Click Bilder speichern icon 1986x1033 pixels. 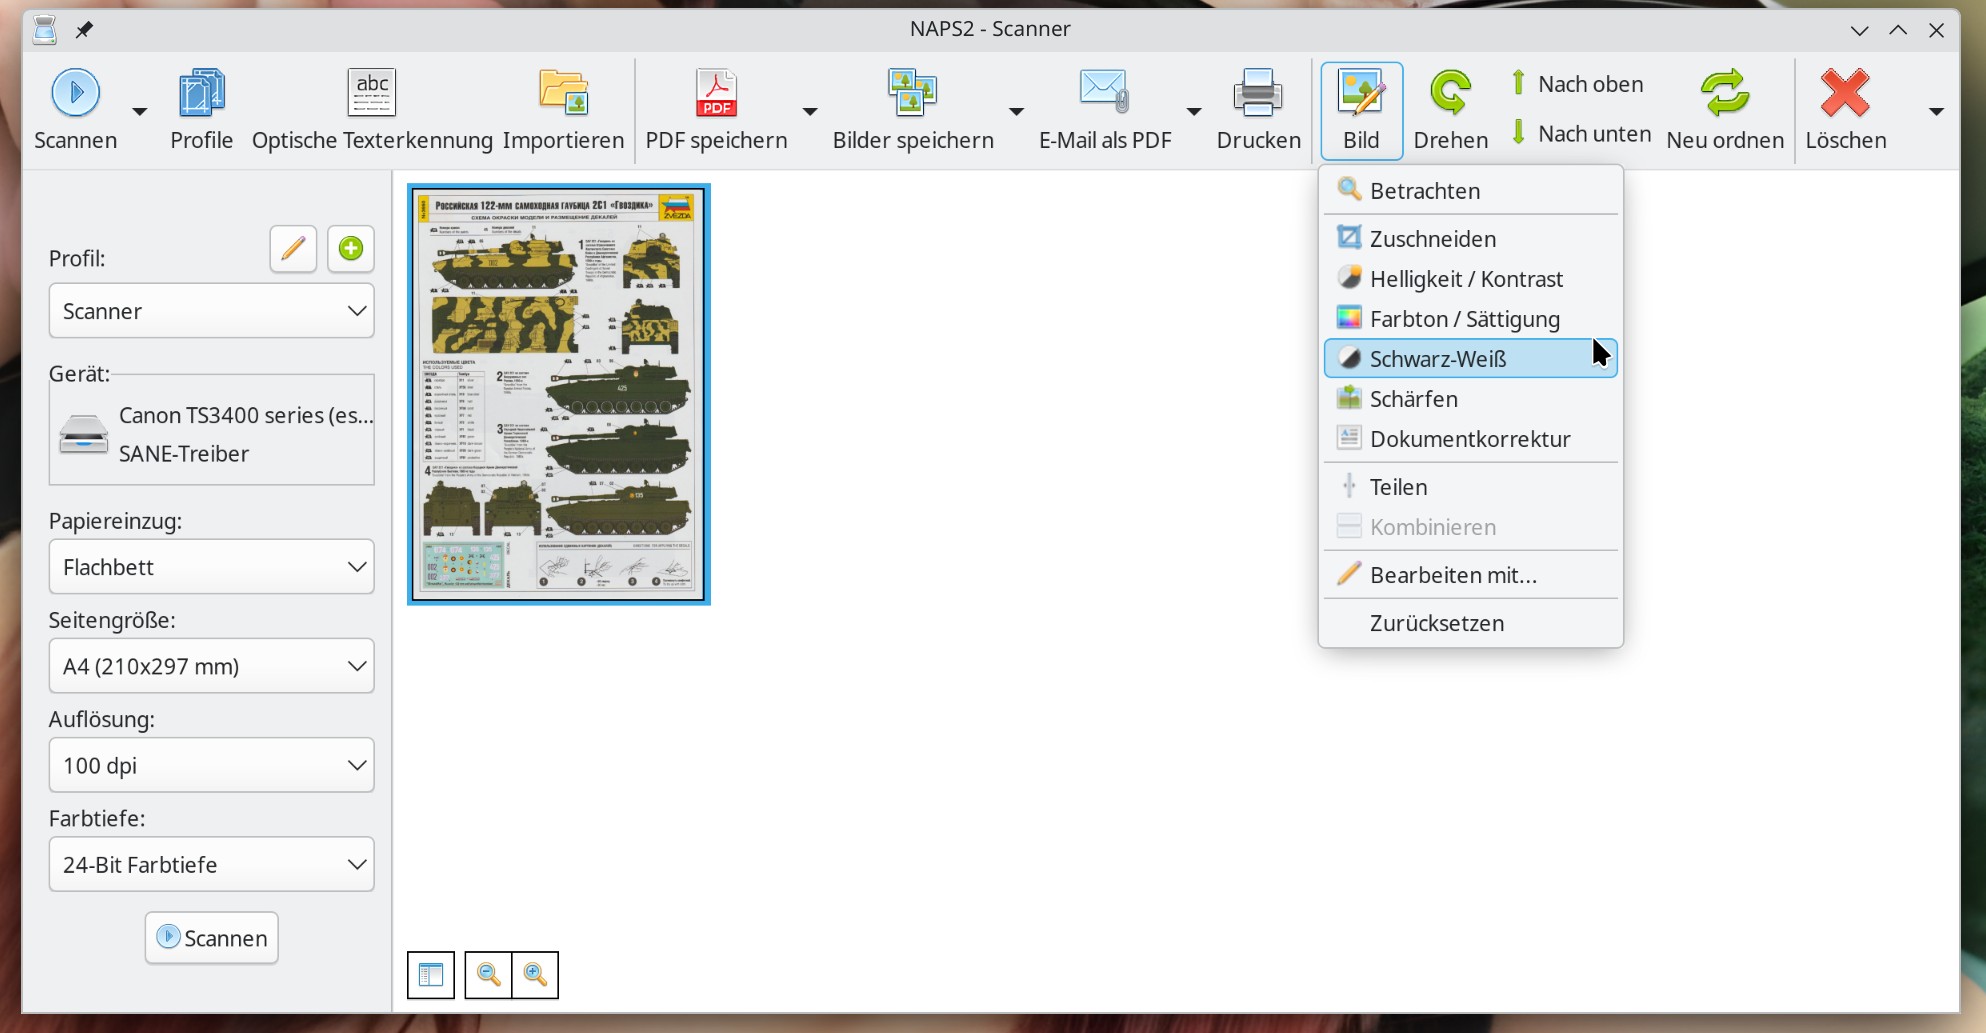913,93
